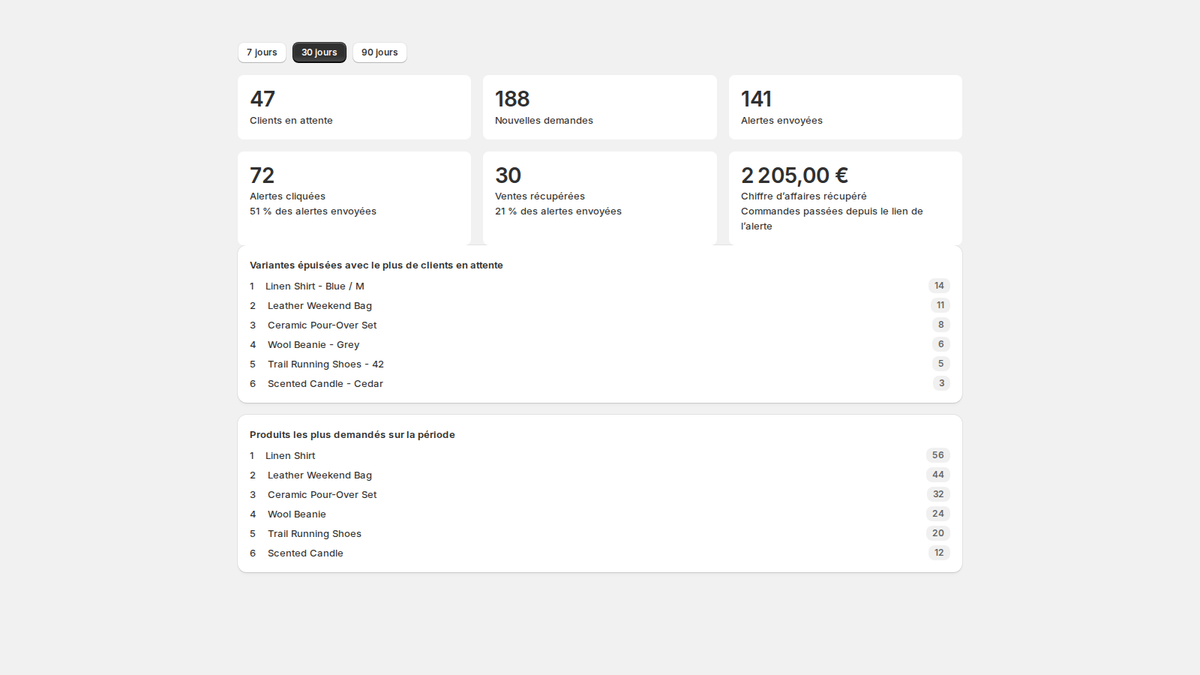The image size is (1200, 675).
Task: Click the 141 Alertes envoyées card
Action: tap(845, 107)
